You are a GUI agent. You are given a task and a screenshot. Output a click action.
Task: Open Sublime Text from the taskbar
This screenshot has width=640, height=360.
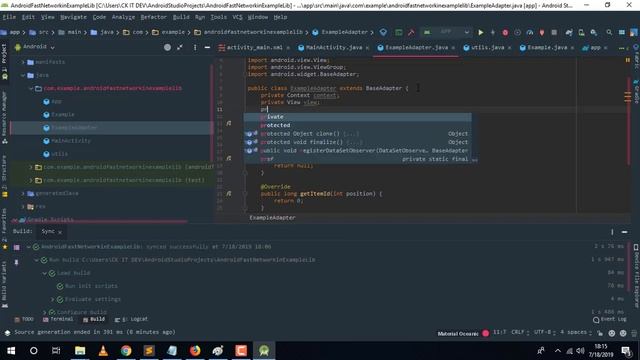point(149,351)
